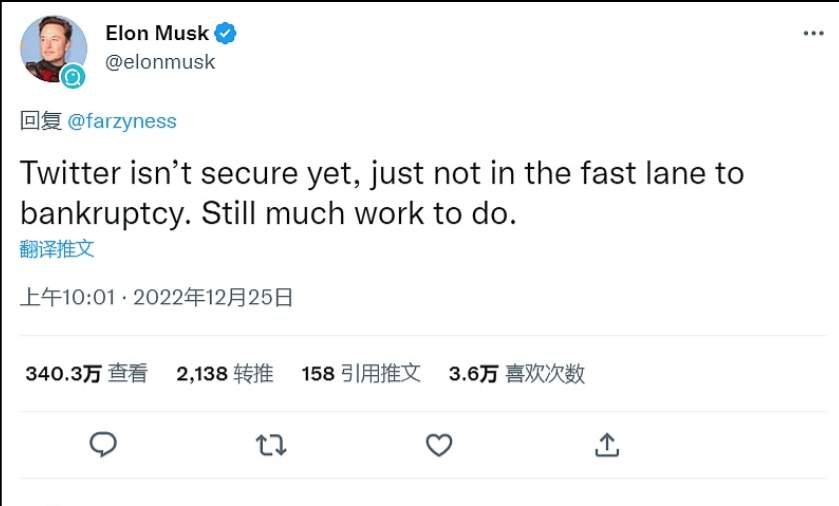Visit the @elonmusk handle
Viewport: 839px width, 506px height.
pos(160,61)
